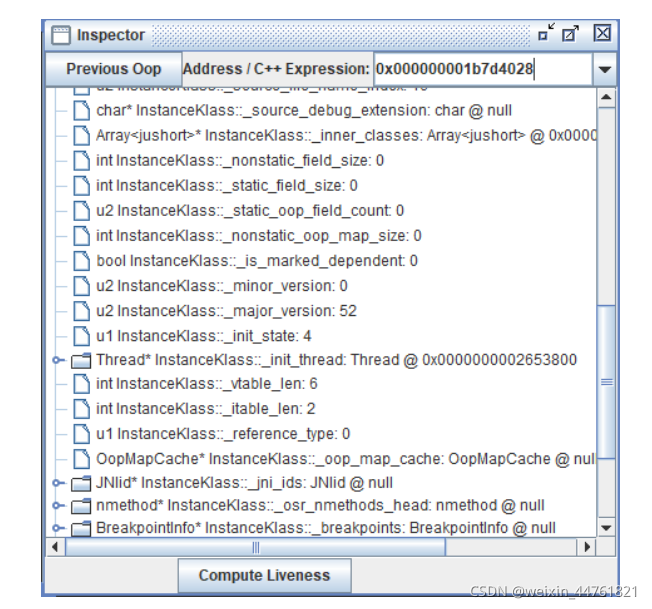Viewport: 652px width, 609px height.
Task: Click file icon of _nonstatic_oop_map_size row
Action: point(81,236)
